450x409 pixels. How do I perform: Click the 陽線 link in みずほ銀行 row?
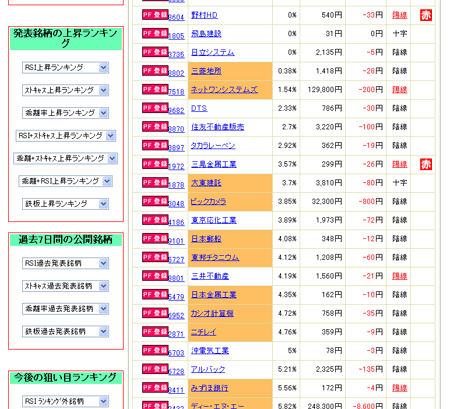coord(399,388)
